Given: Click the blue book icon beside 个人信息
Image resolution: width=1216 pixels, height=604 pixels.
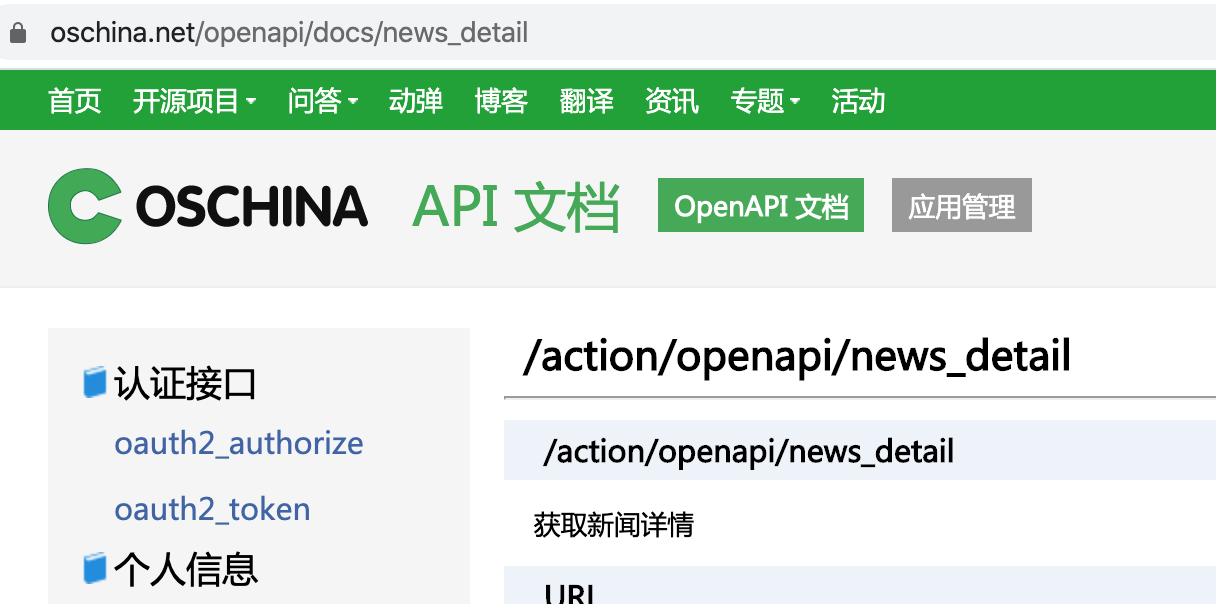Looking at the screenshot, I should 95,568.
